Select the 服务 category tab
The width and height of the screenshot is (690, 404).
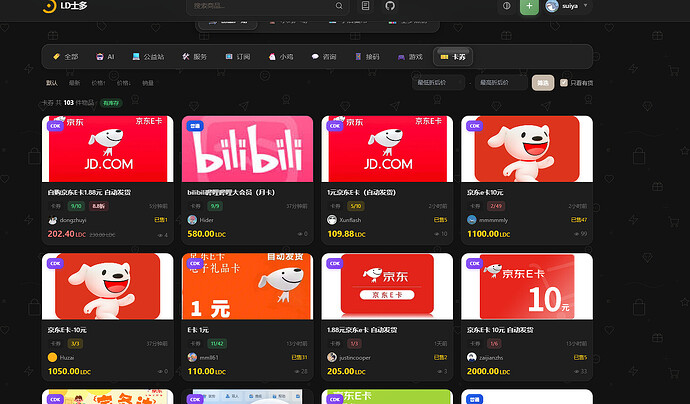tap(195, 57)
